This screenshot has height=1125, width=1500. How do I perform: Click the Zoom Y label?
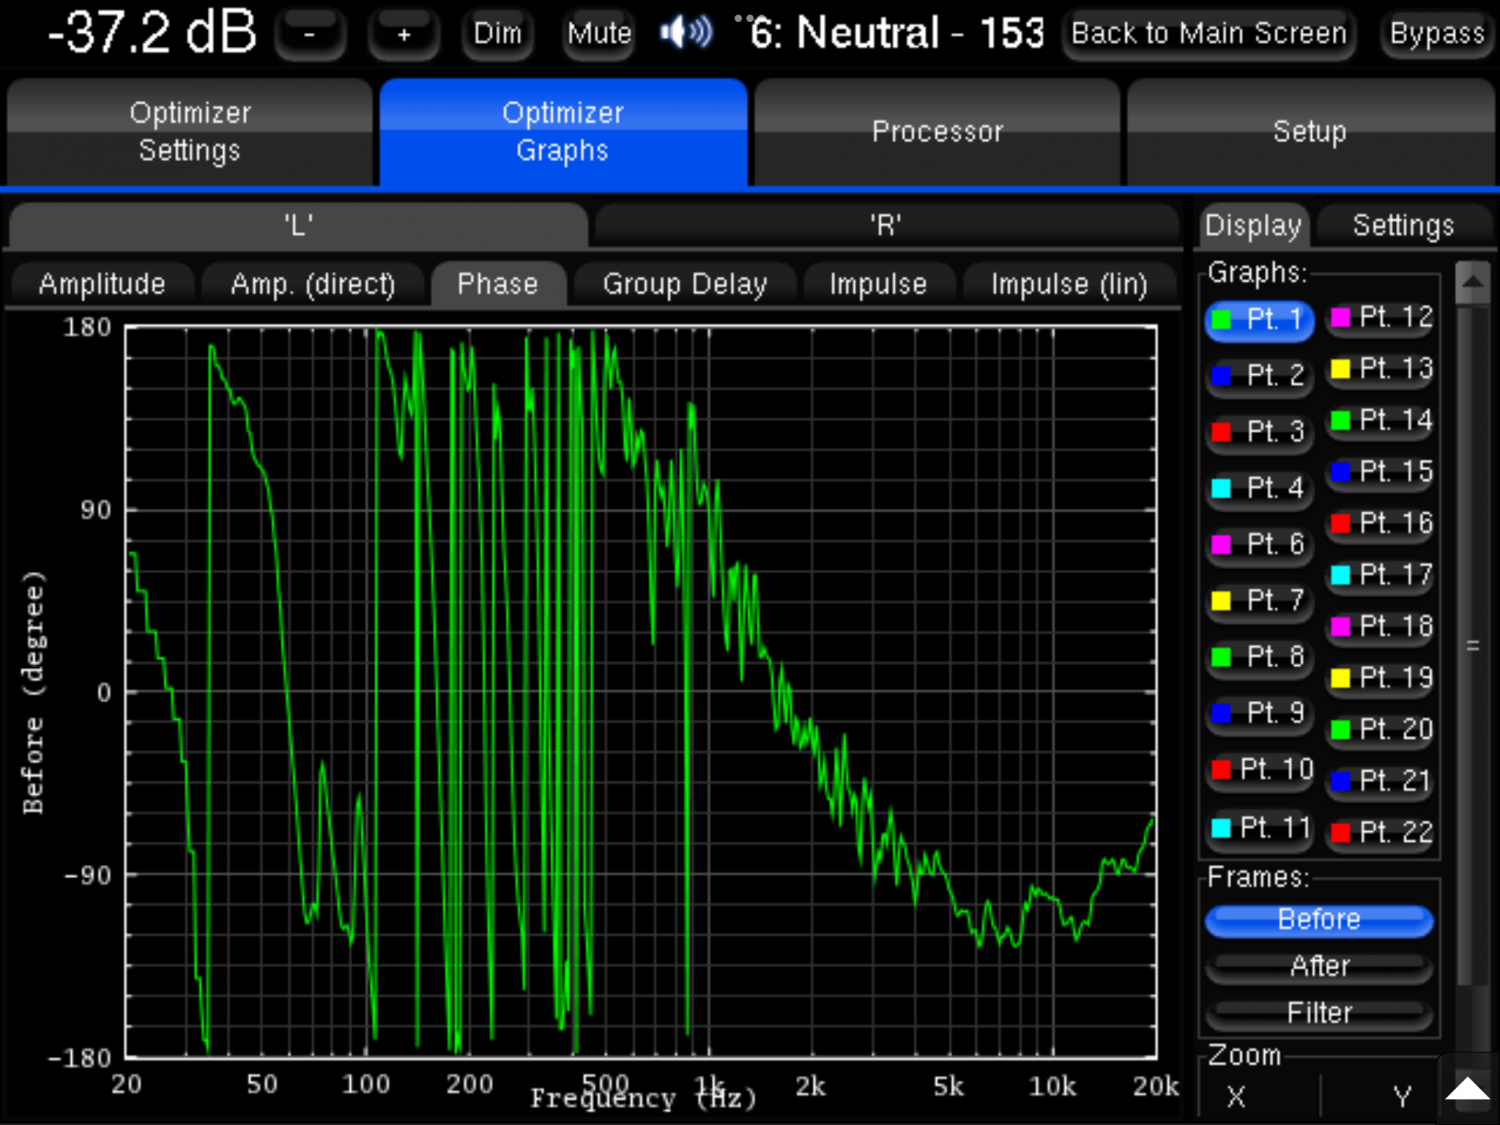pos(1402,1097)
